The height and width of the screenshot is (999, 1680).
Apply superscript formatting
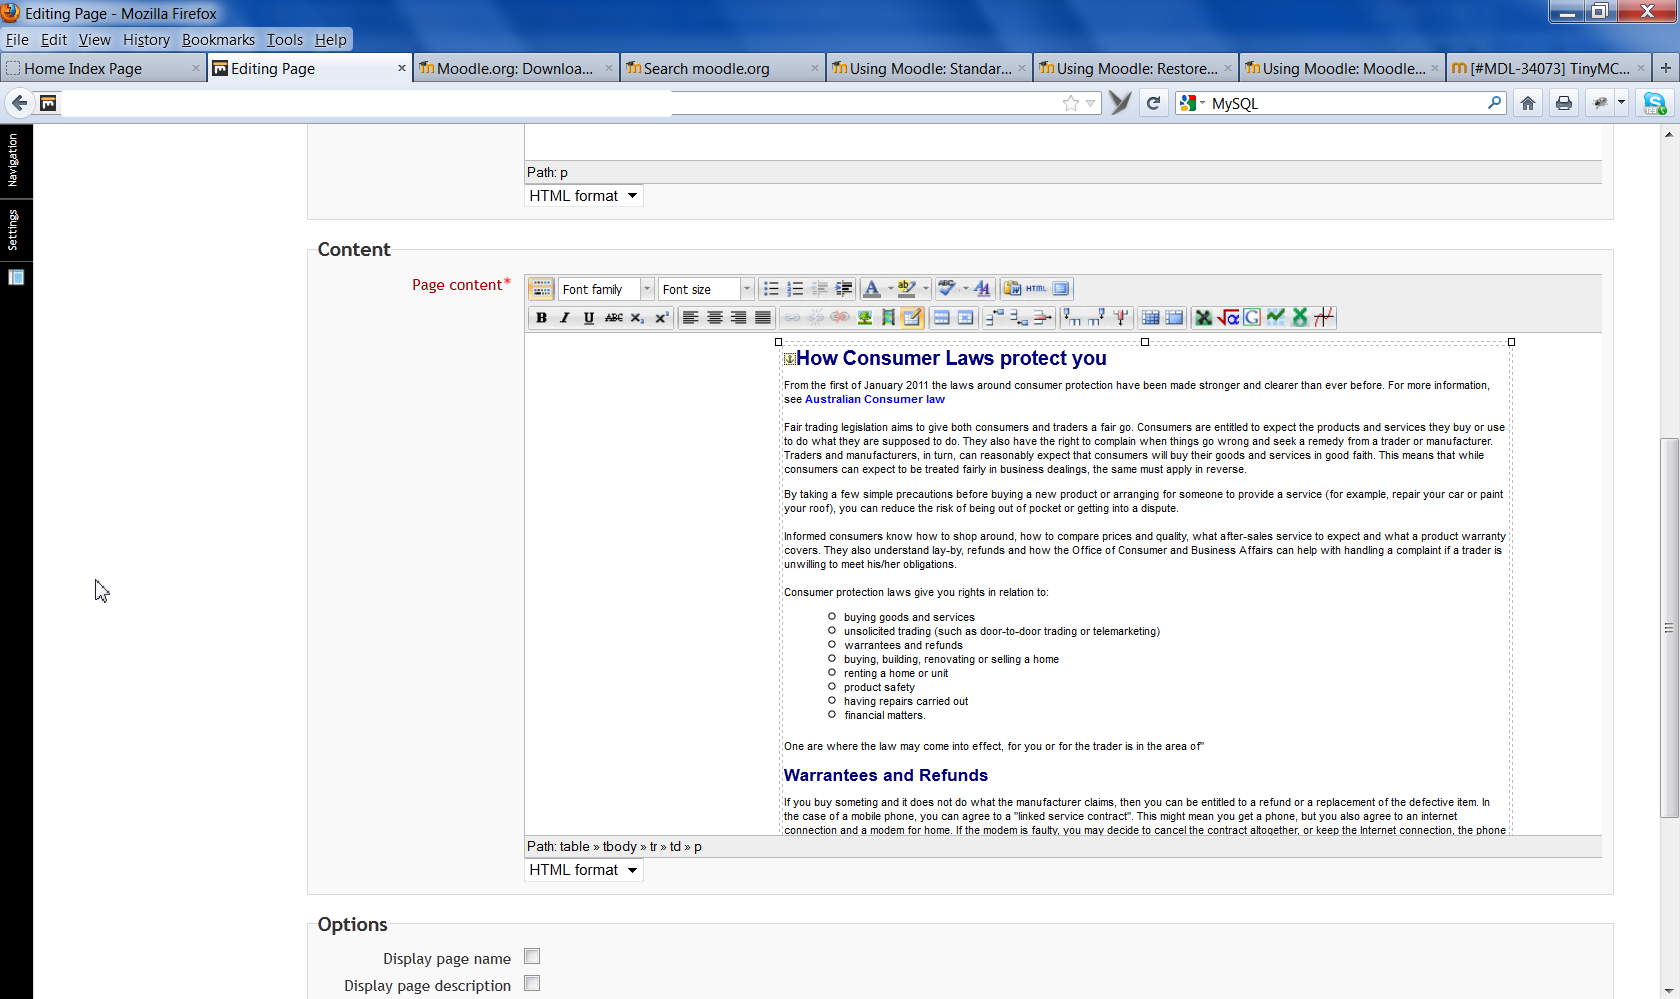661,318
